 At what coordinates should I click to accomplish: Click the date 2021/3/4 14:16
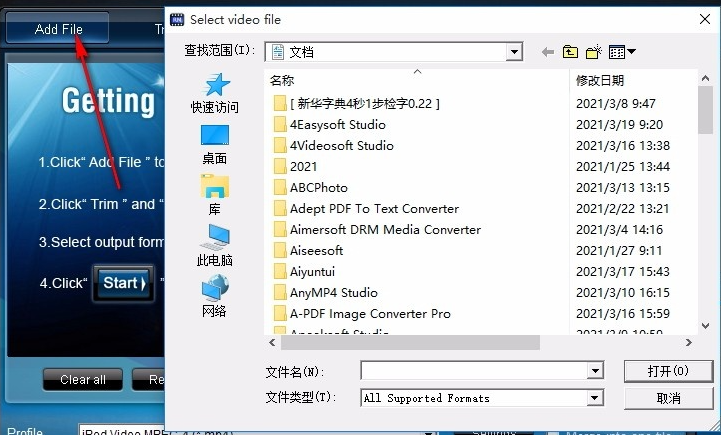tap(619, 229)
